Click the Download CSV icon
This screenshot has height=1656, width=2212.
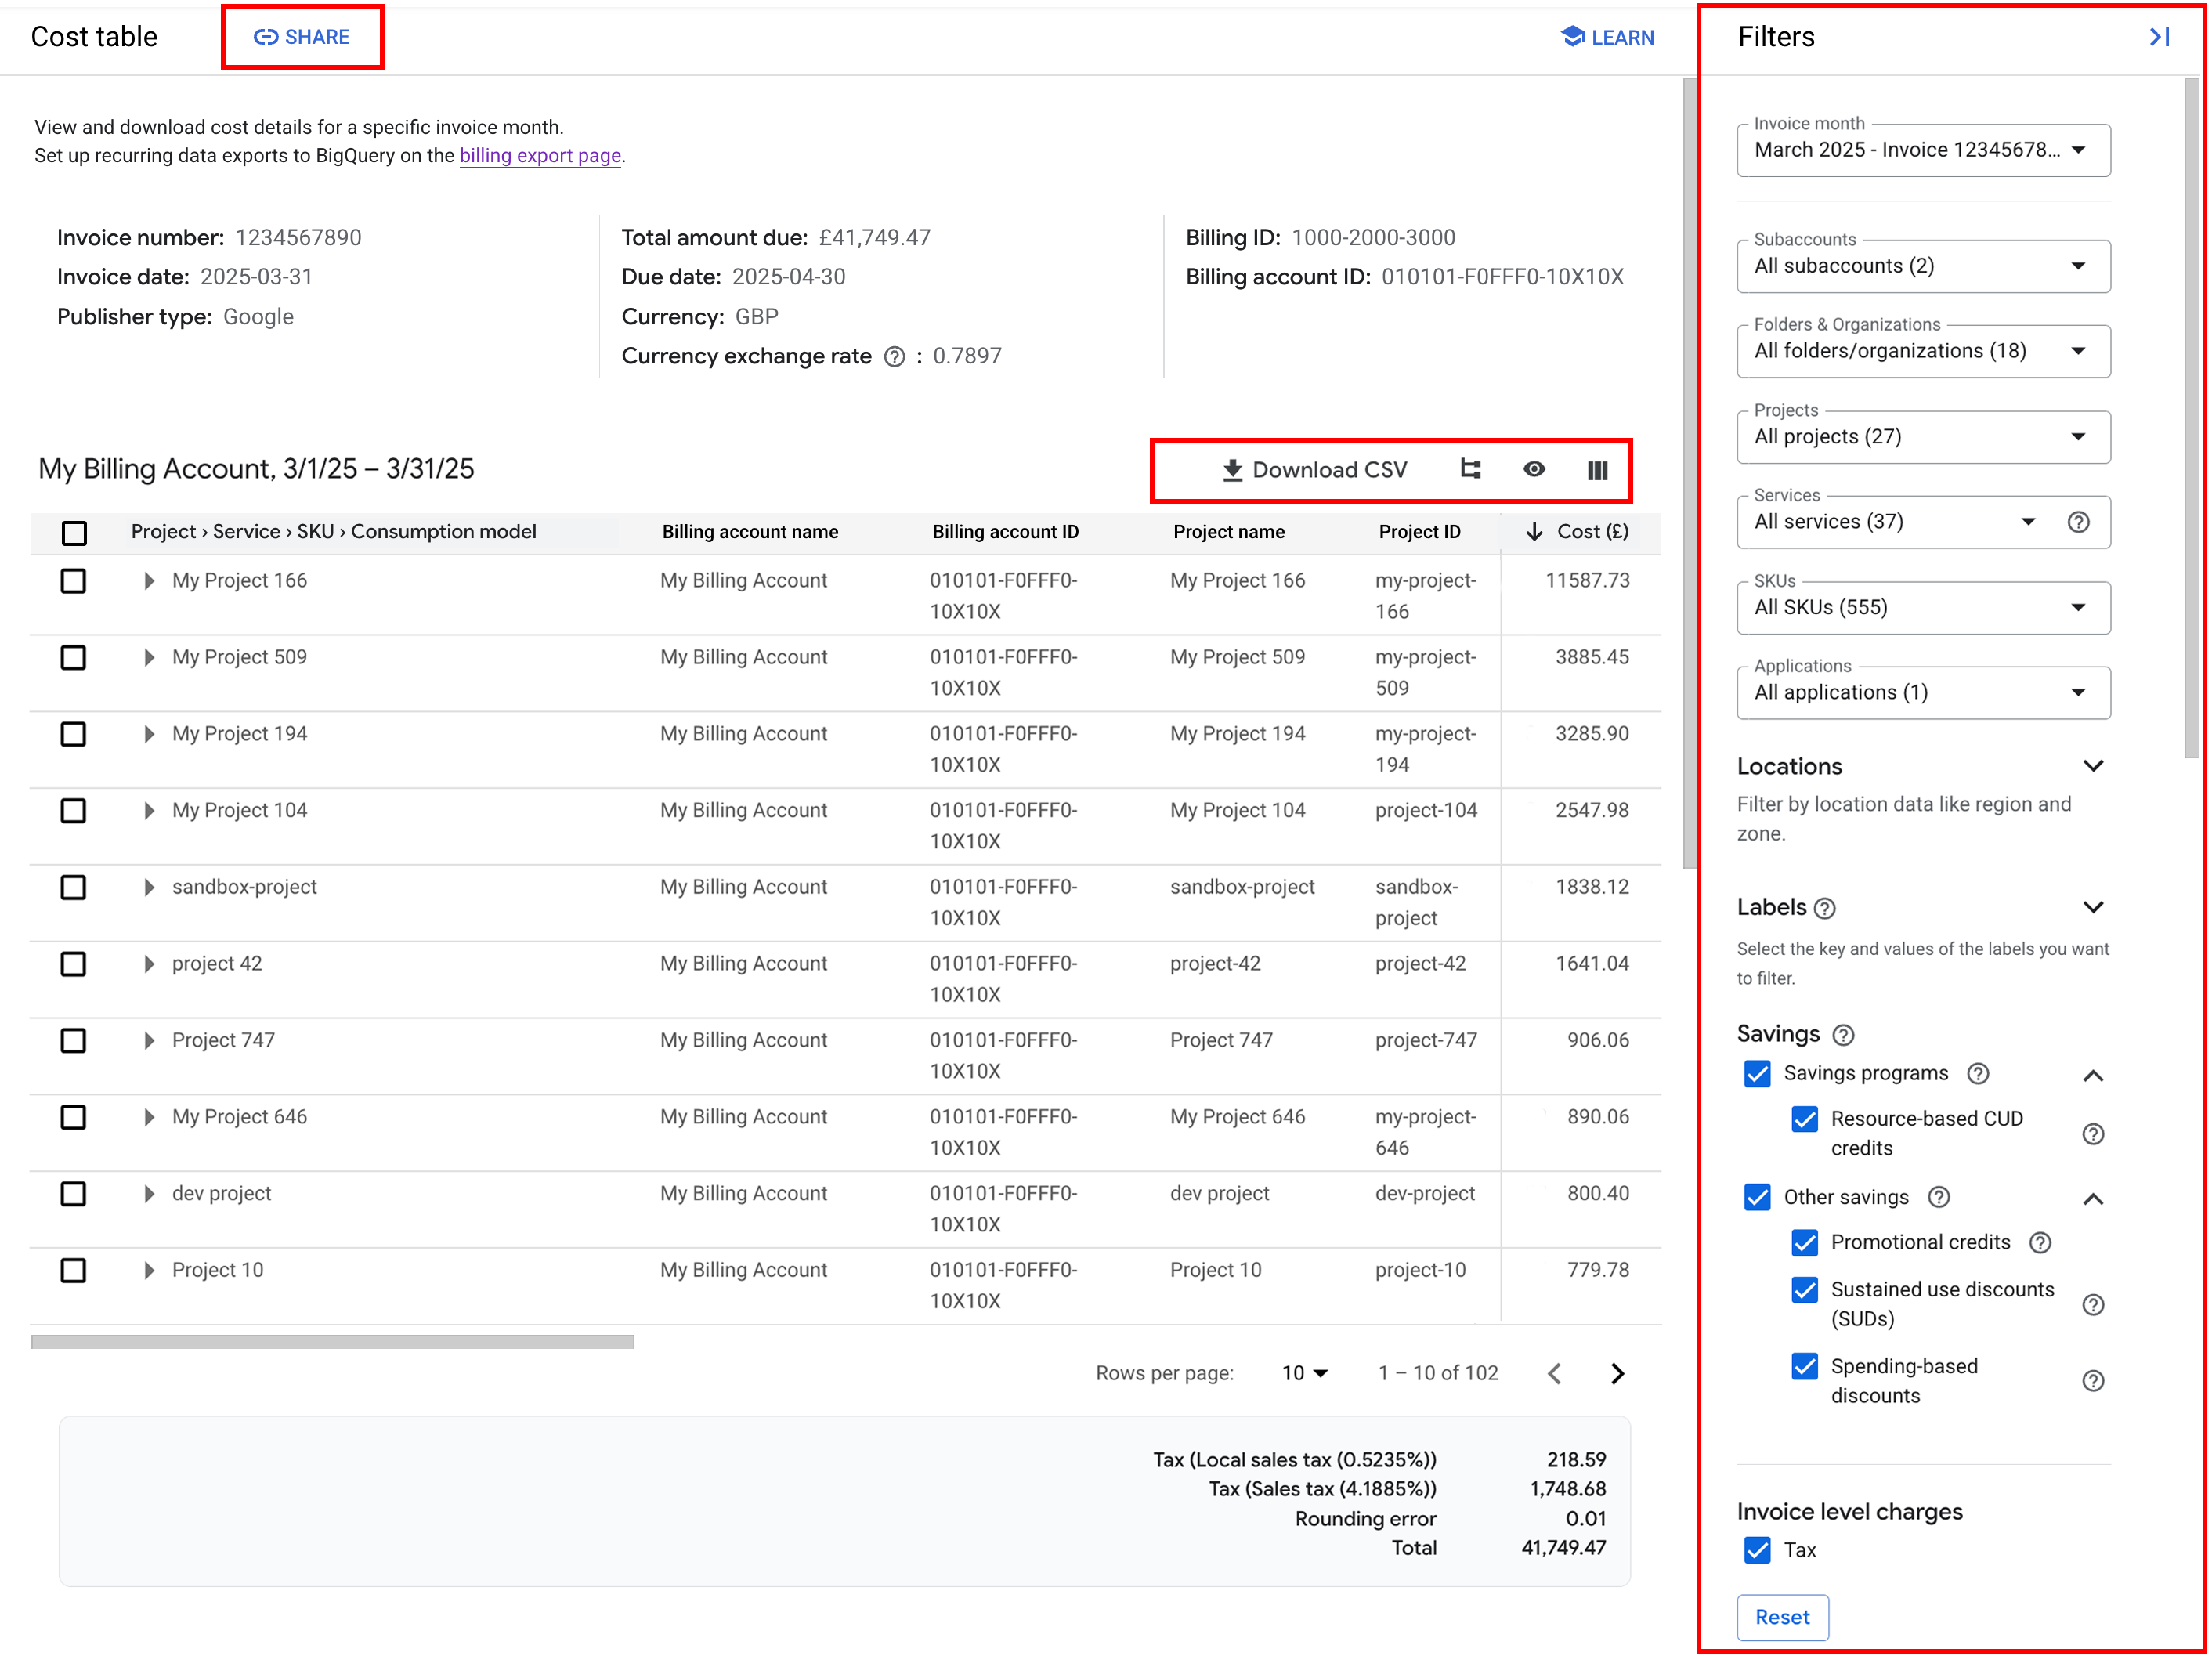pyautogui.click(x=1233, y=470)
